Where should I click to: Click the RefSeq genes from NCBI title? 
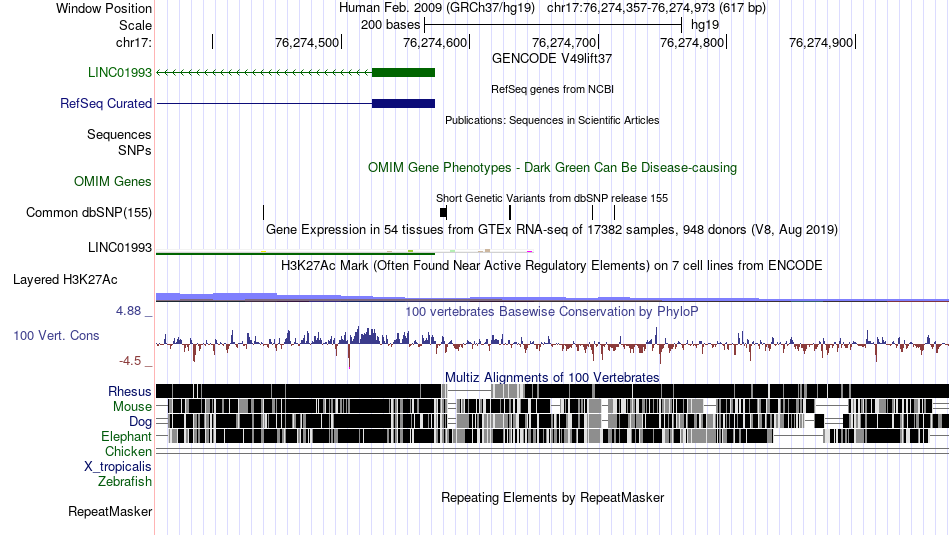(552, 90)
